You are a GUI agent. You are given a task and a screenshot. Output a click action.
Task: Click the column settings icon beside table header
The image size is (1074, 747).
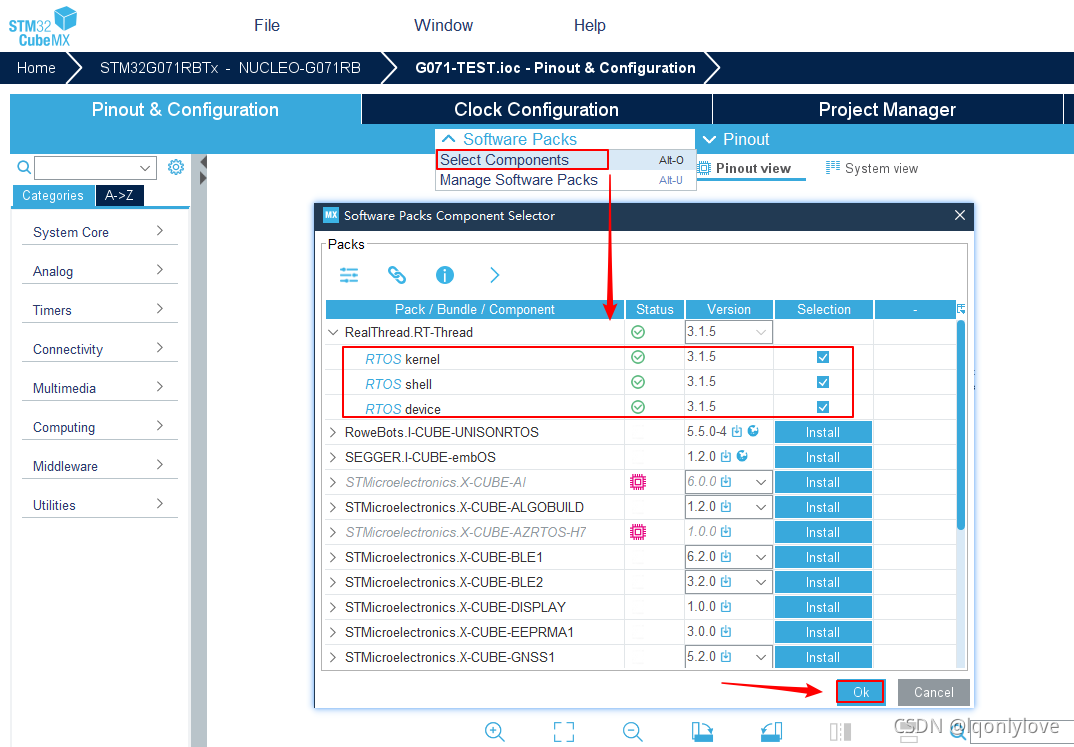click(x=961, y=309)
